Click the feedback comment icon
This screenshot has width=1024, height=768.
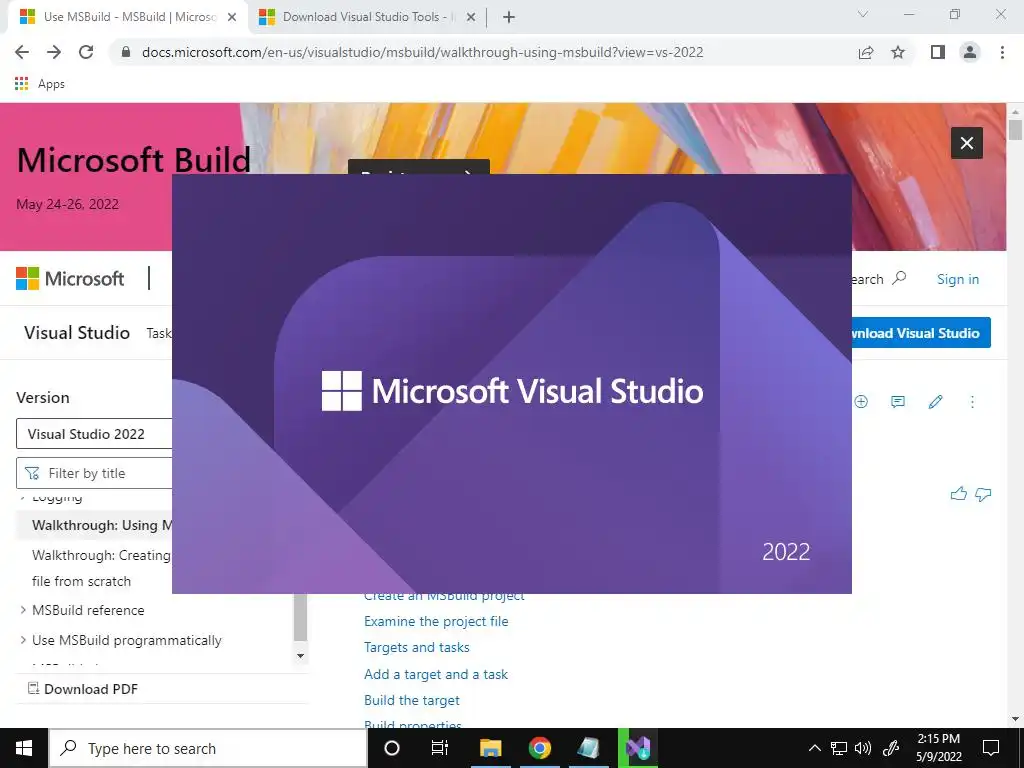[x=898, y=402]
